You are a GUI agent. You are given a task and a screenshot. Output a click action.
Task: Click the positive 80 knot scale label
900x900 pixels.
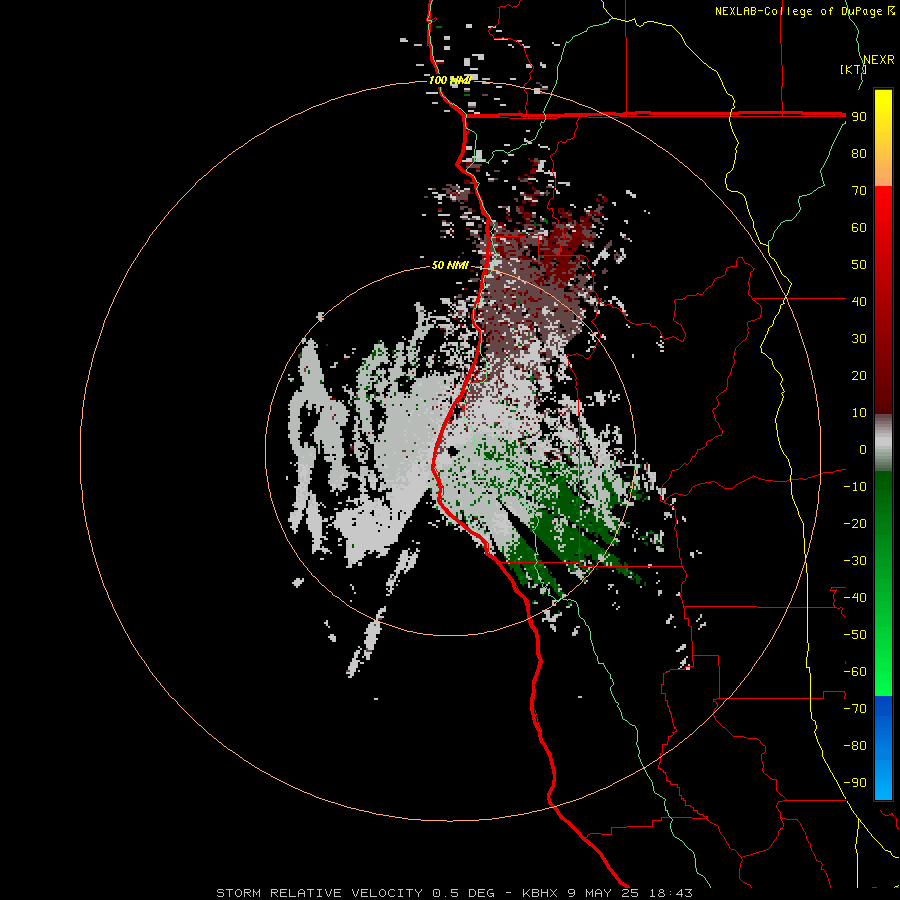coord(859,154)
